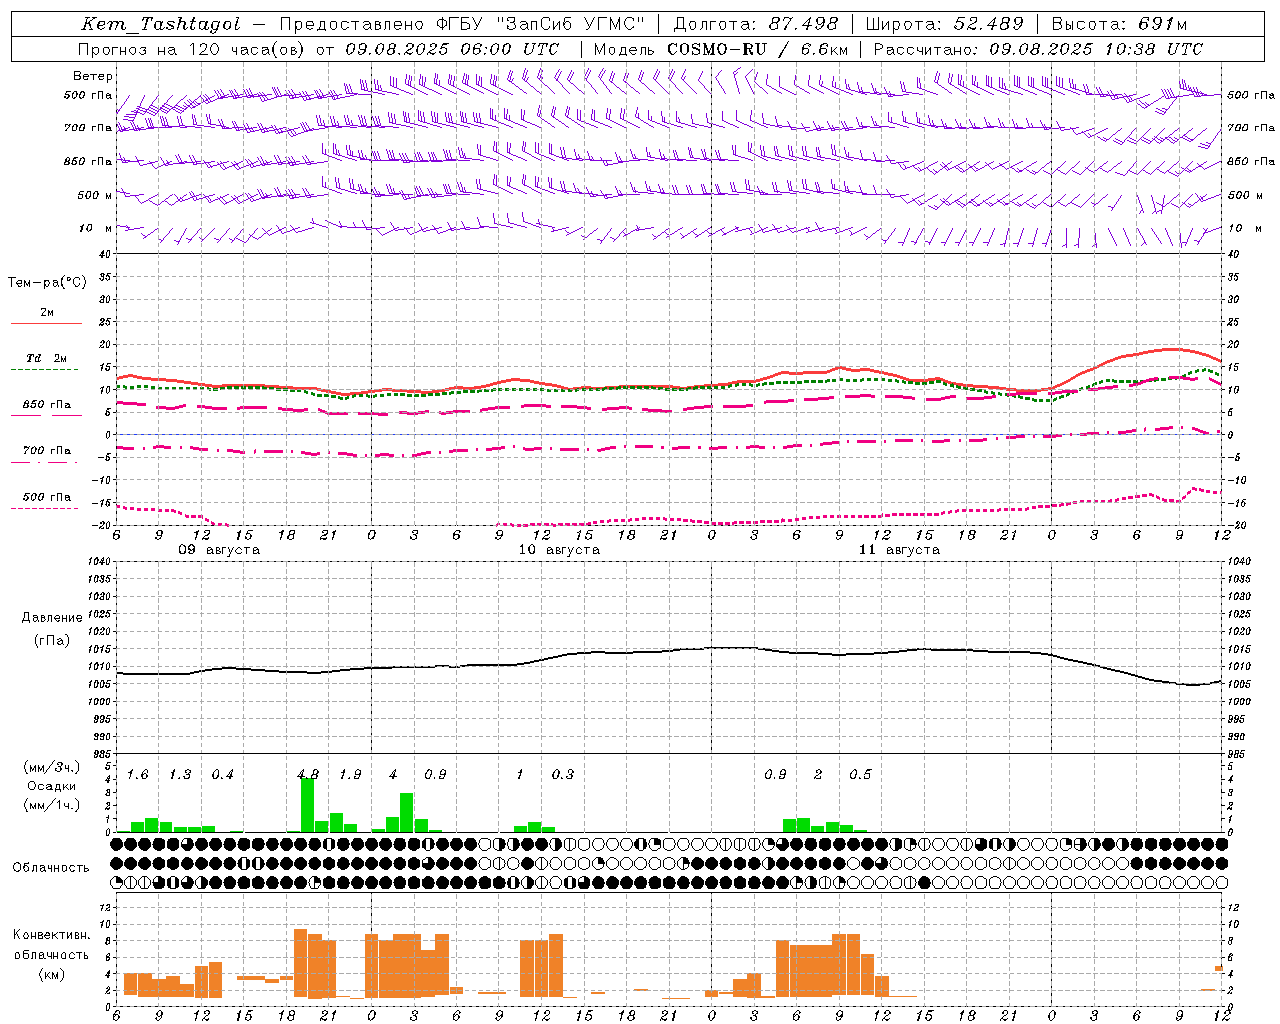Click the Широта: 52.489 value
This screenshot has height=1024, width=1280.
pos(944,24)
